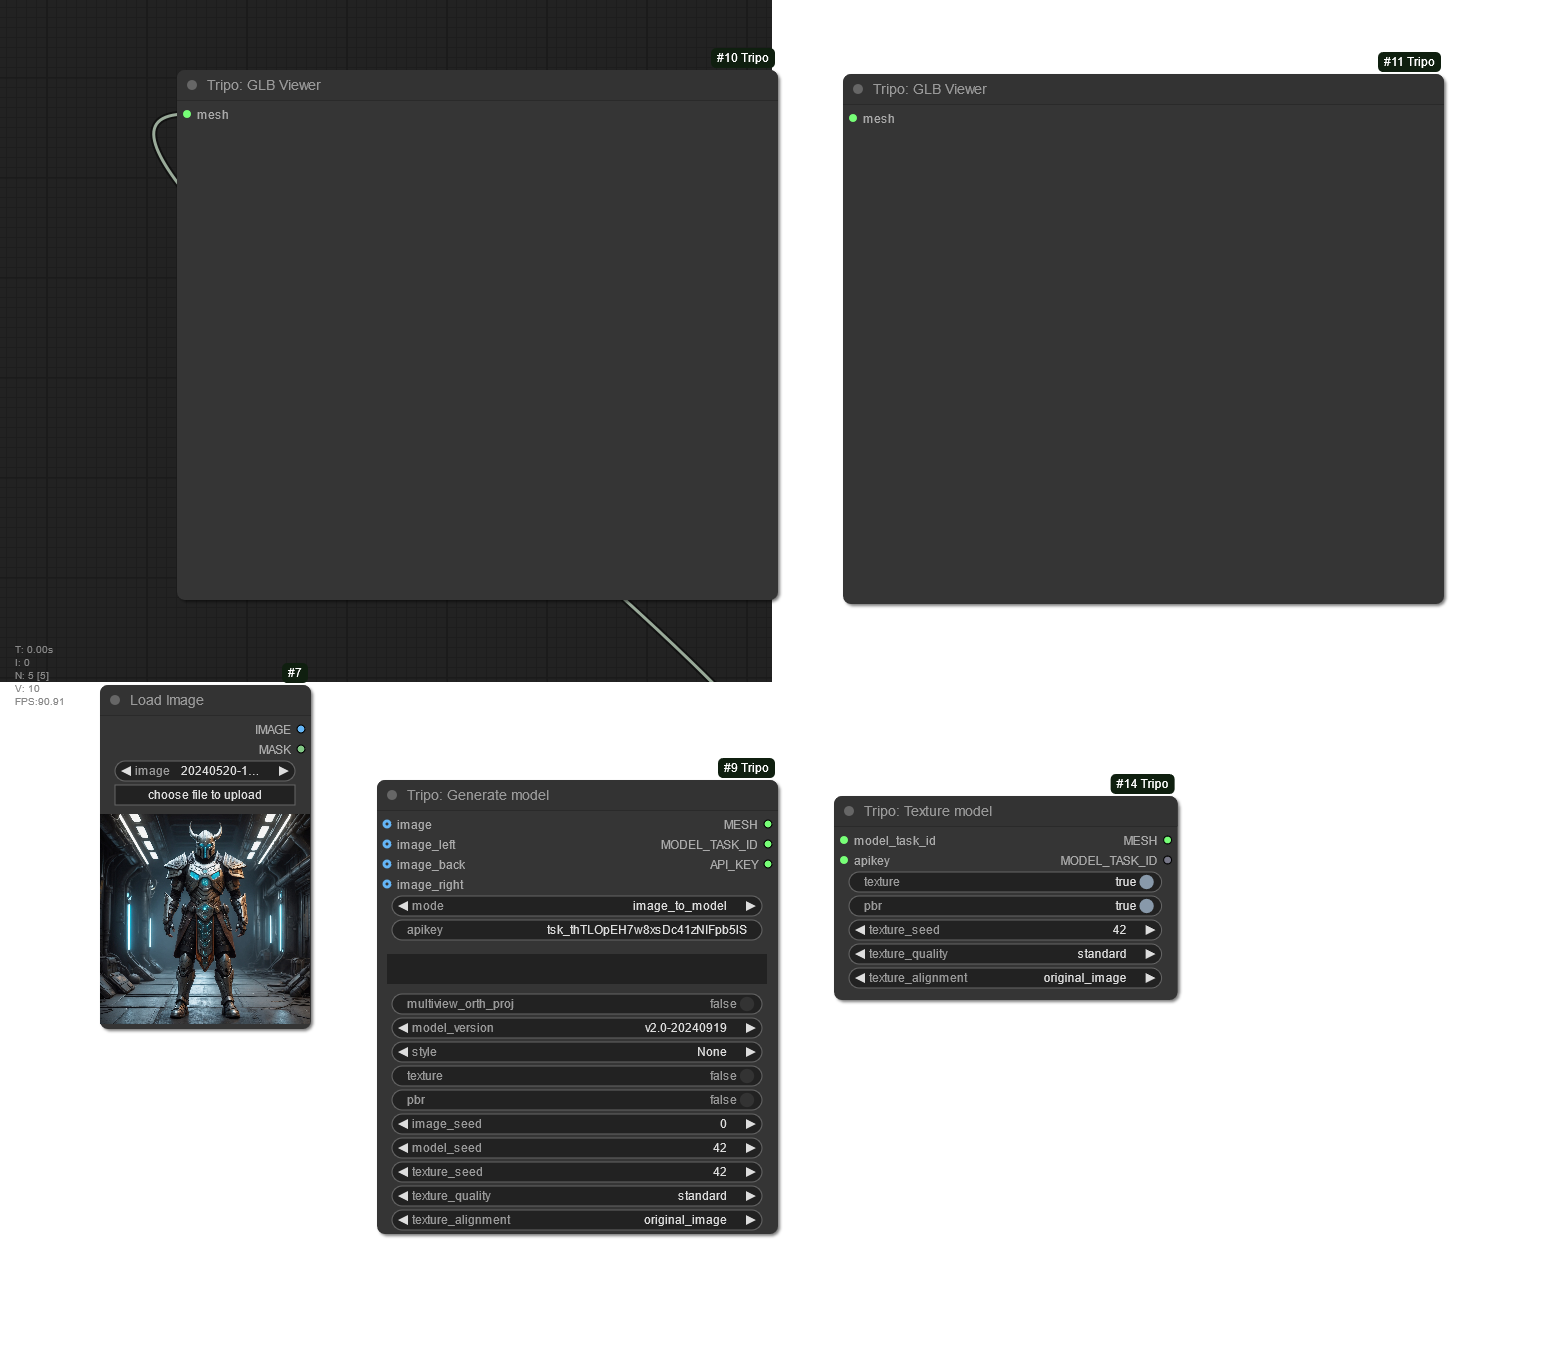The image size is (1544, 1364).
Task: Select next image with right arrow in Load Image
Action: click(283, 771)
